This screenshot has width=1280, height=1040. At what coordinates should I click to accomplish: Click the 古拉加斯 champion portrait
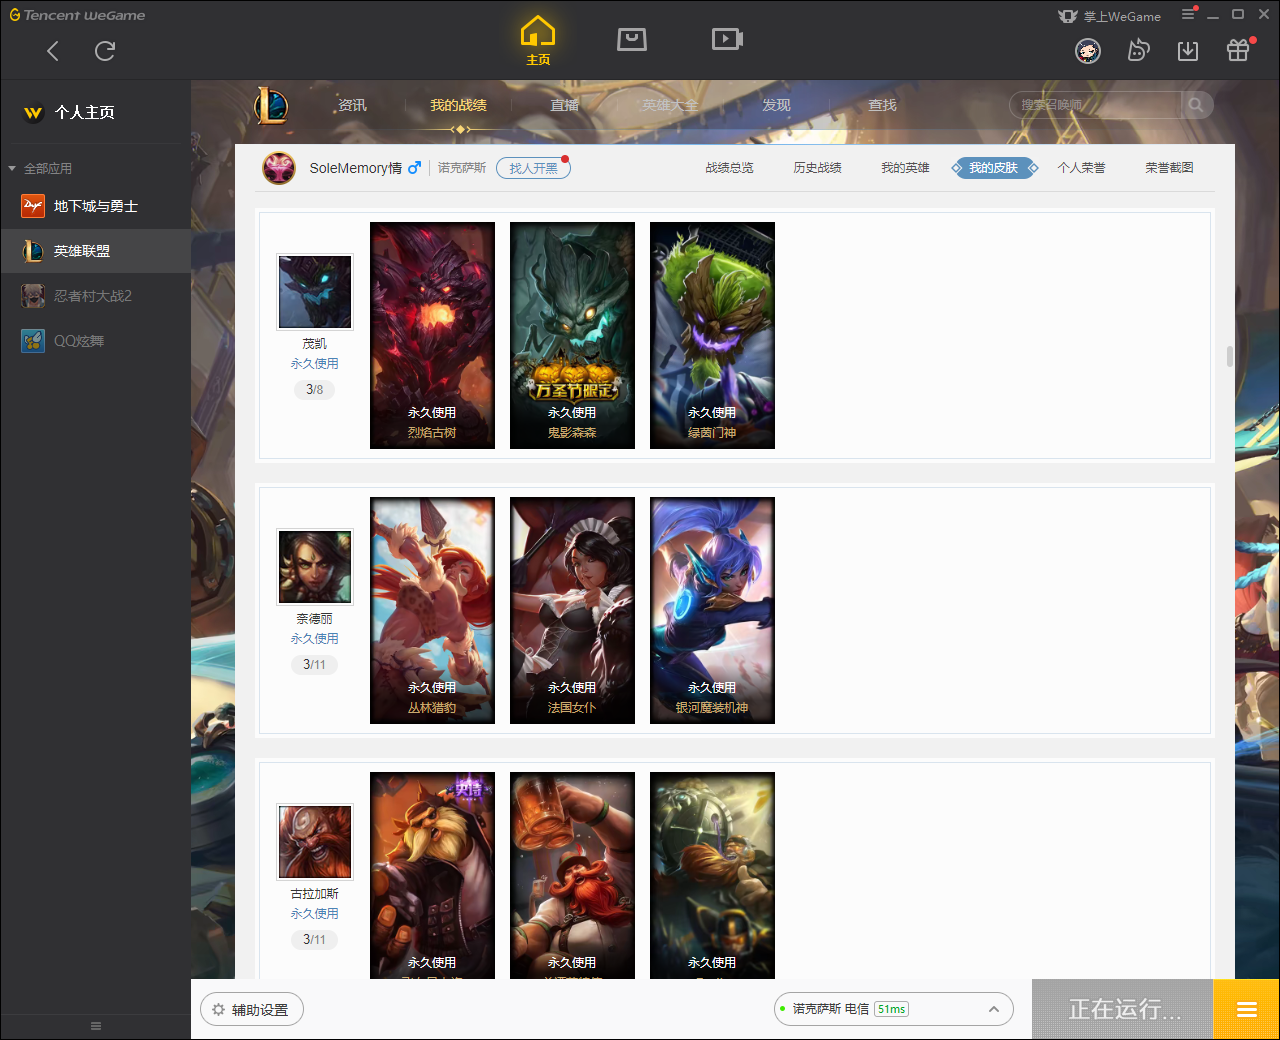315,842
